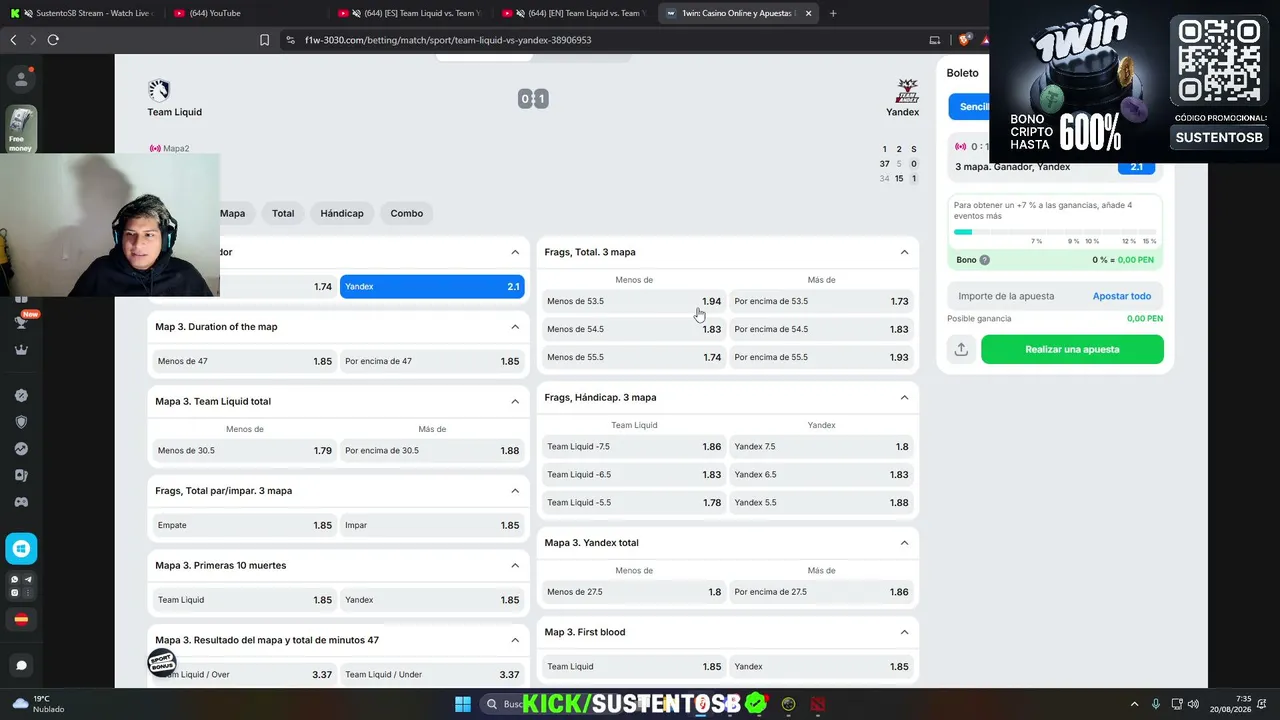Click the Importe de la apuesta field
The image size is (1280, 720).
1015,296
